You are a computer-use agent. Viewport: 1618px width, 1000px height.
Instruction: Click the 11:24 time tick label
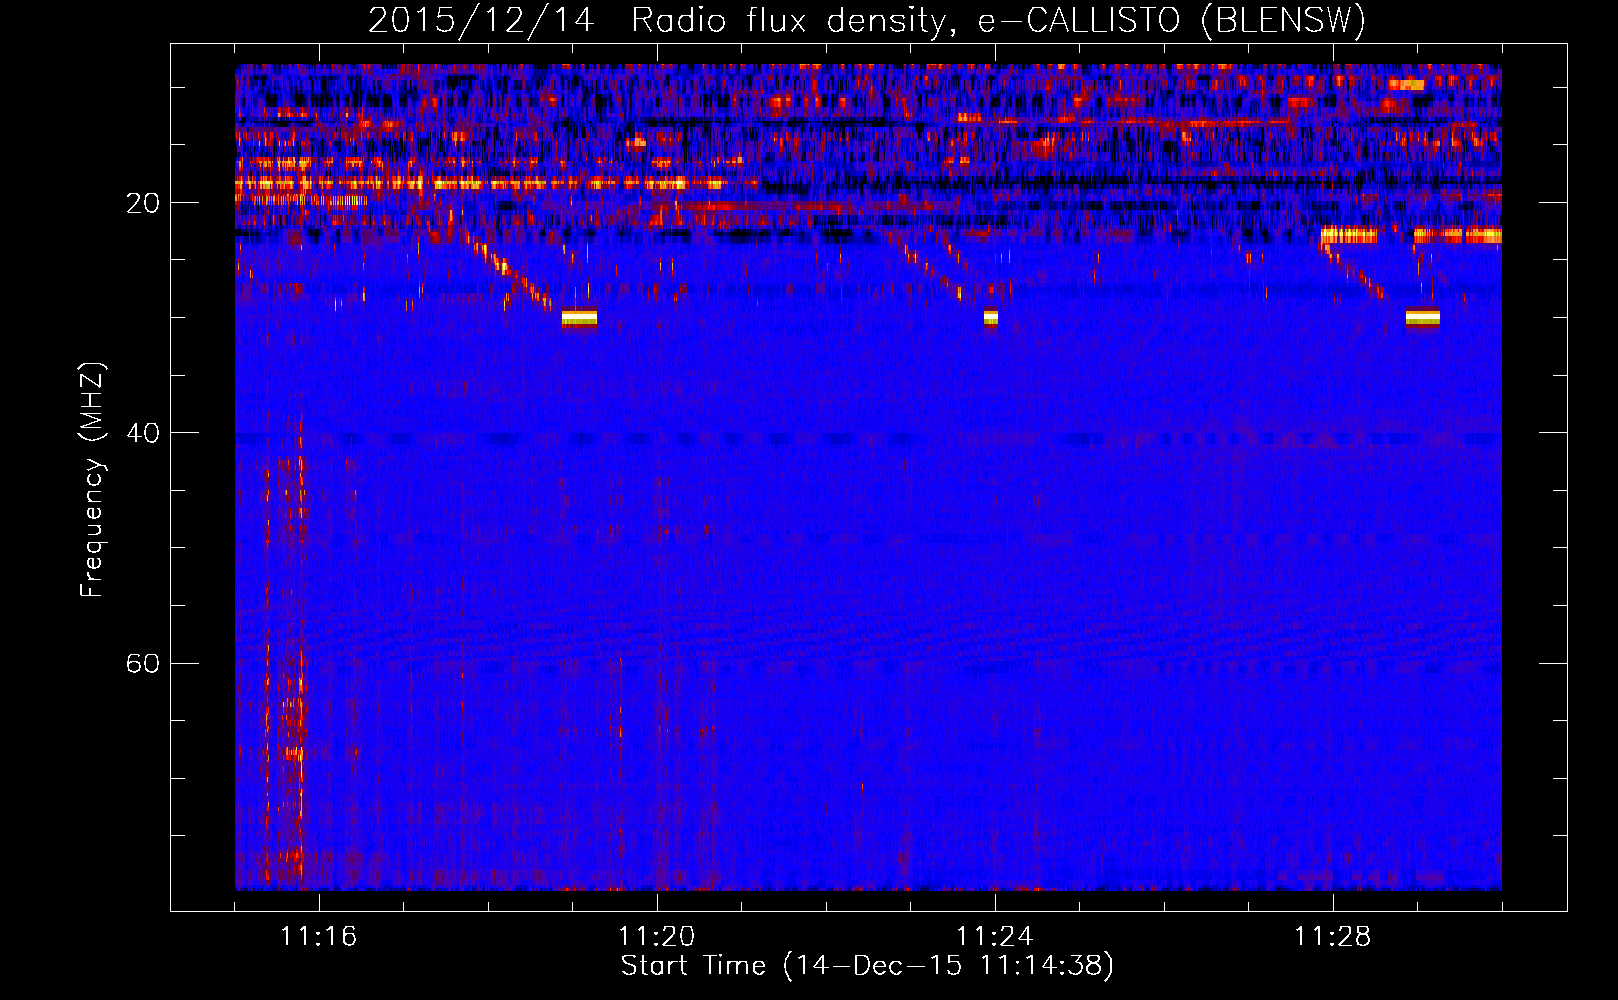(x=994, y=937)
